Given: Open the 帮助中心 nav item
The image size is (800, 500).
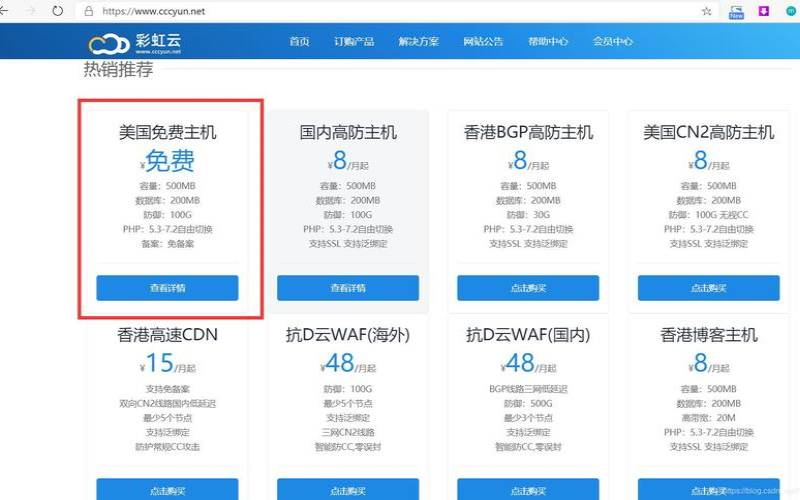Looking at the screenshot, I should (548, 41).
